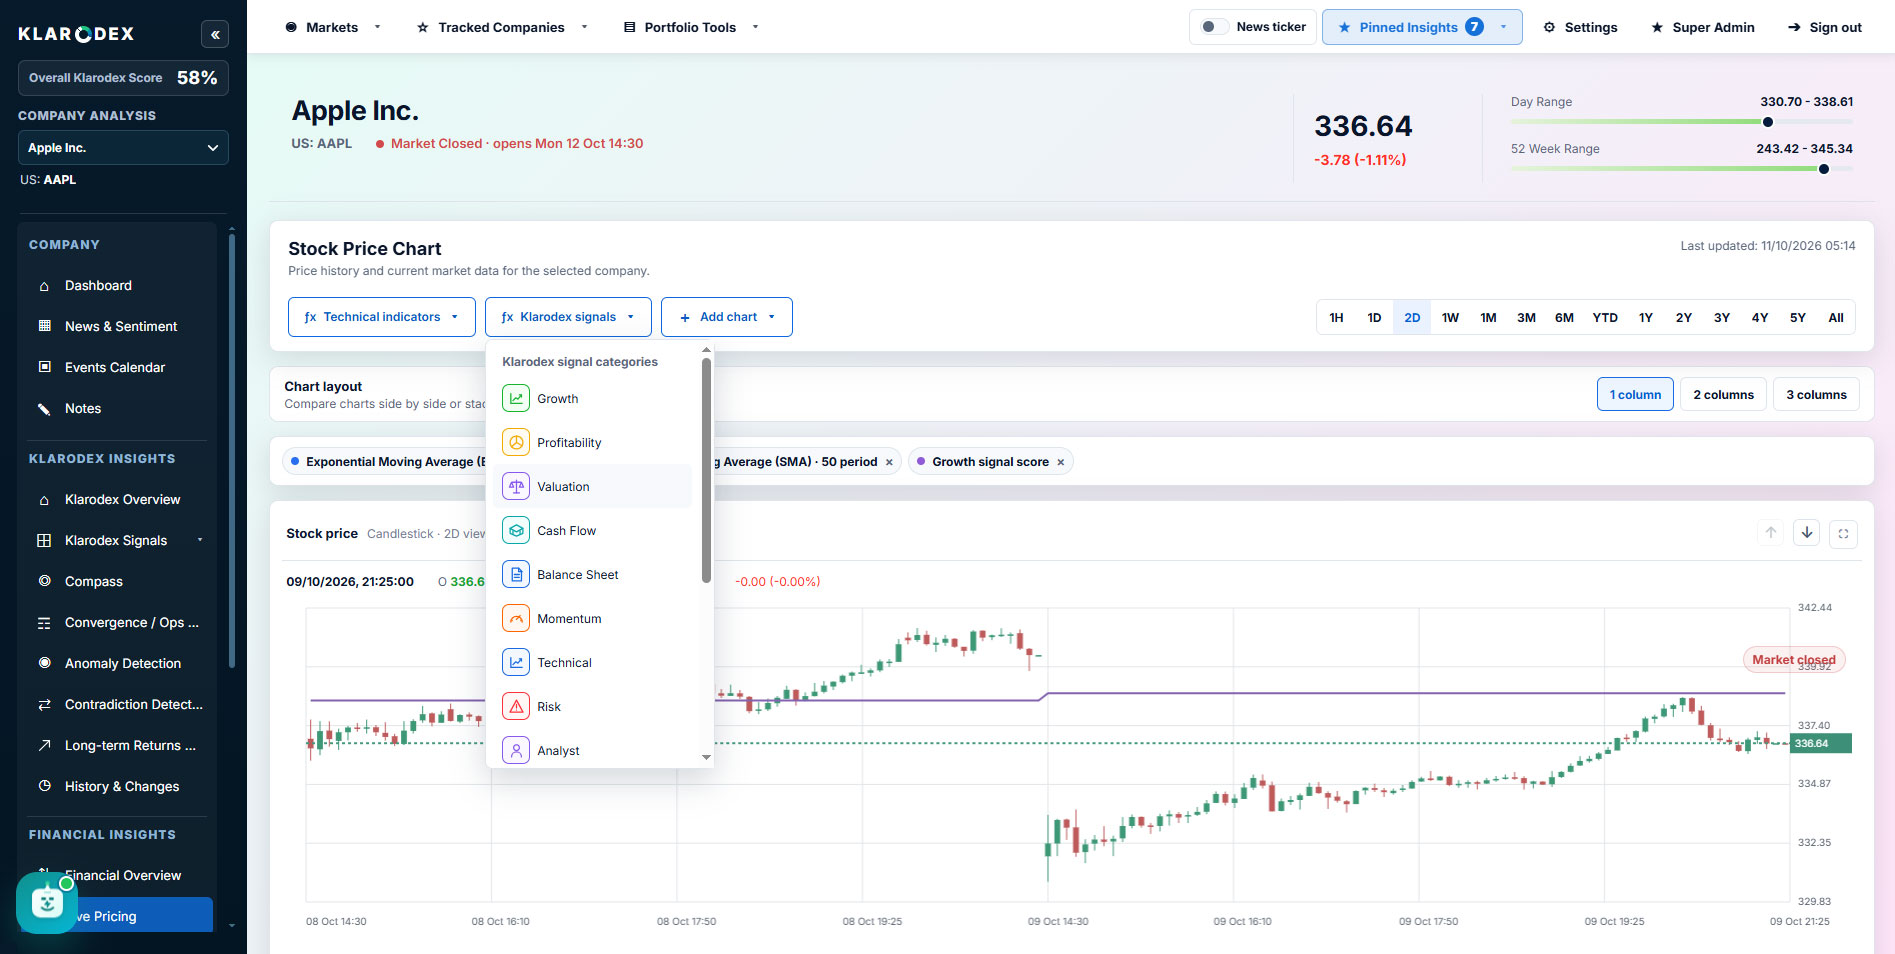Select Analyst person icon
1895x954 pixels.
516,750
